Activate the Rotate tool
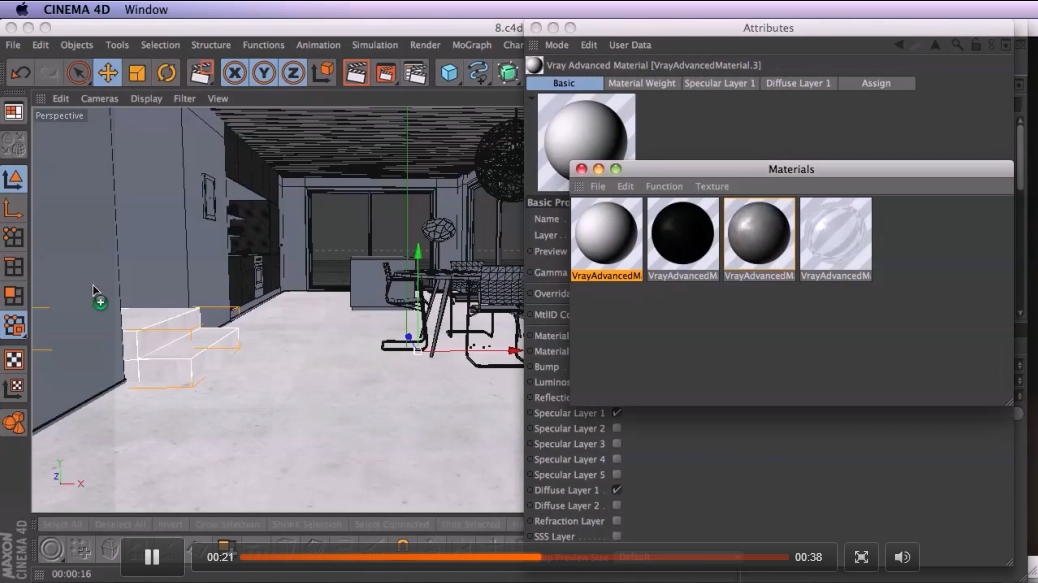The image size is (1038, 583). click(166, 73)
